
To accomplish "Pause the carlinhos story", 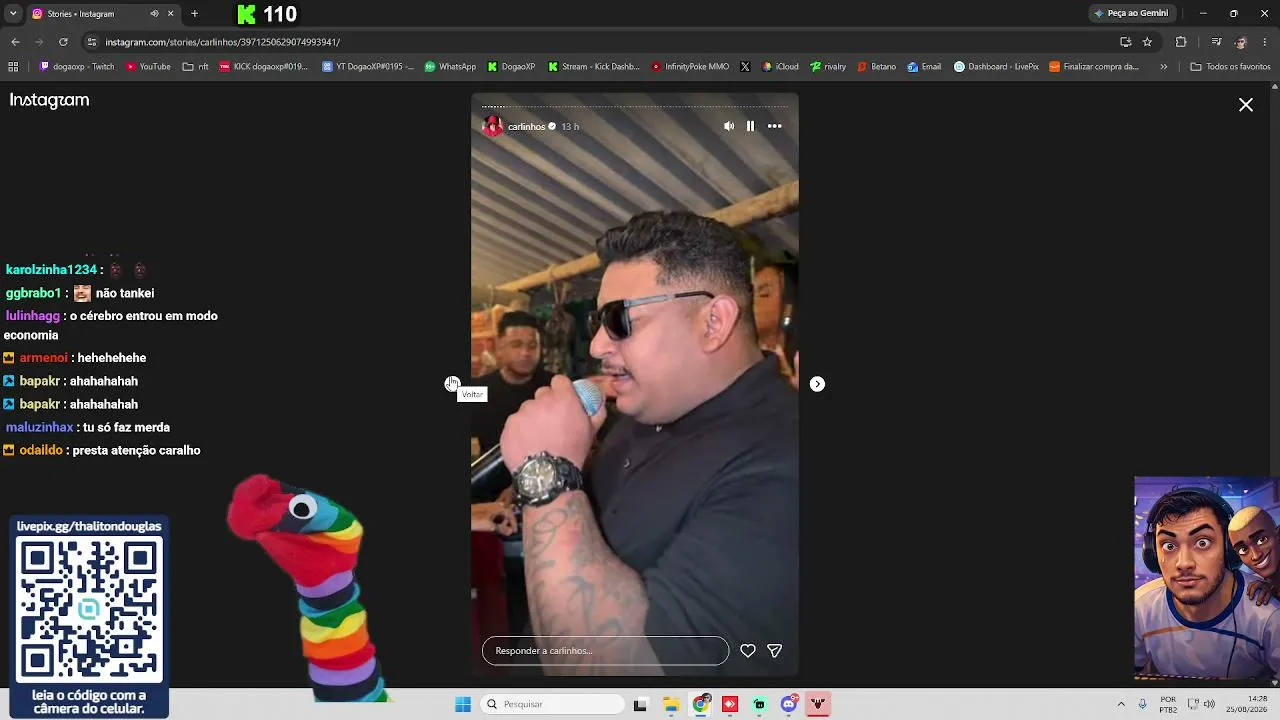I will [750, 126].
